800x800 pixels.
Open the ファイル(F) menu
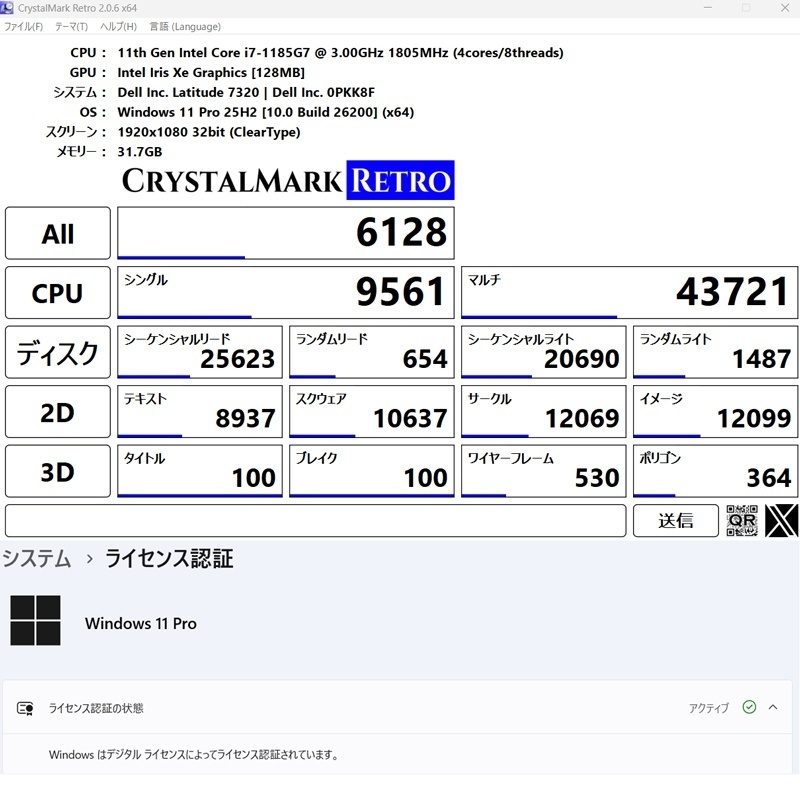pos(23,27)
